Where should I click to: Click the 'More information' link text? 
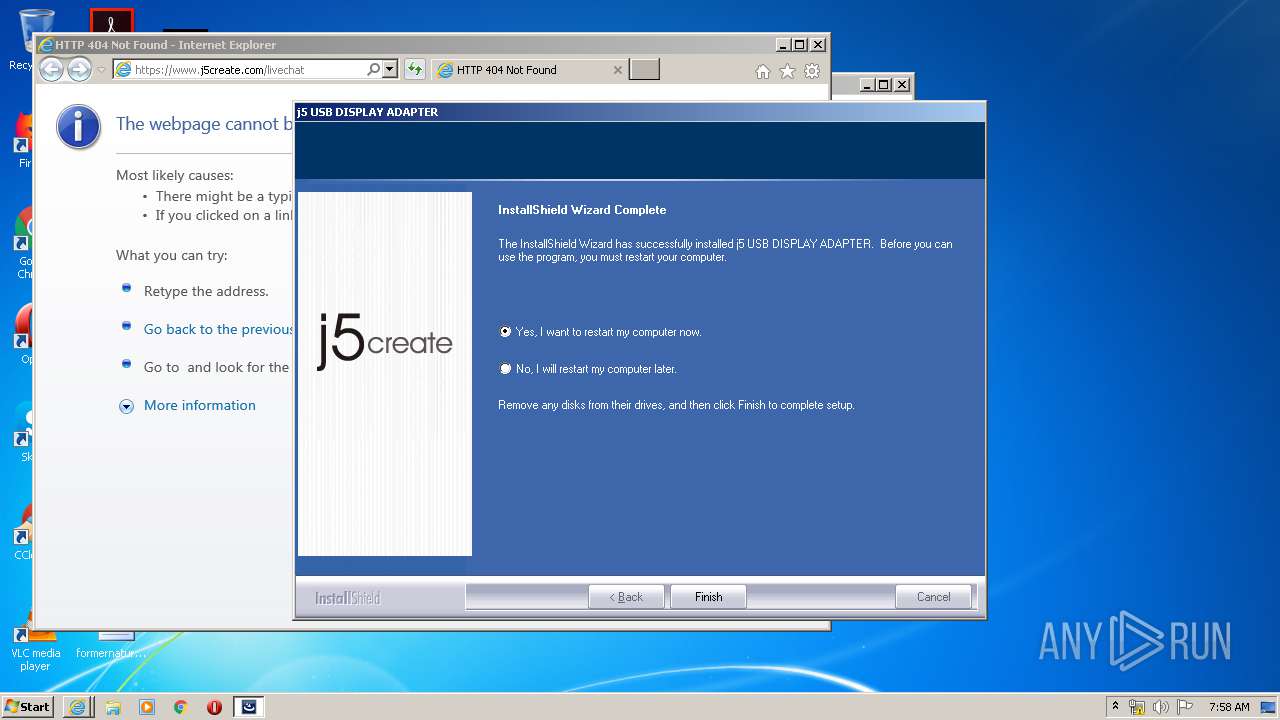click(199, 405)
